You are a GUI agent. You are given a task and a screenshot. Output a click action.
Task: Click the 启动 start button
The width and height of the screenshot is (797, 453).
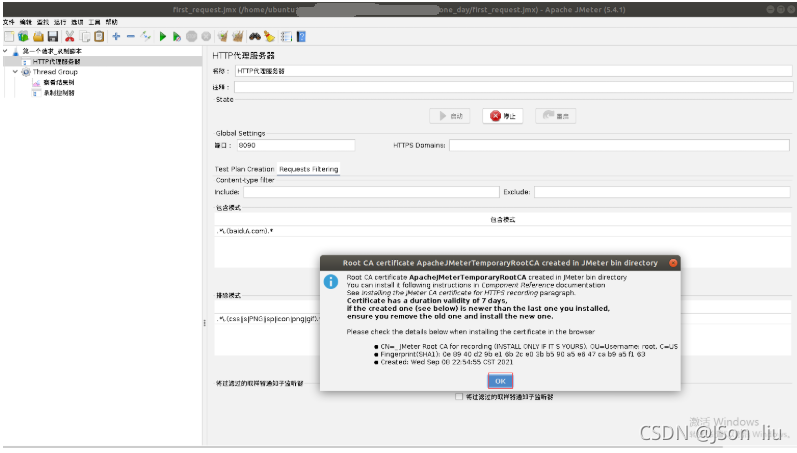coord(450,116)
